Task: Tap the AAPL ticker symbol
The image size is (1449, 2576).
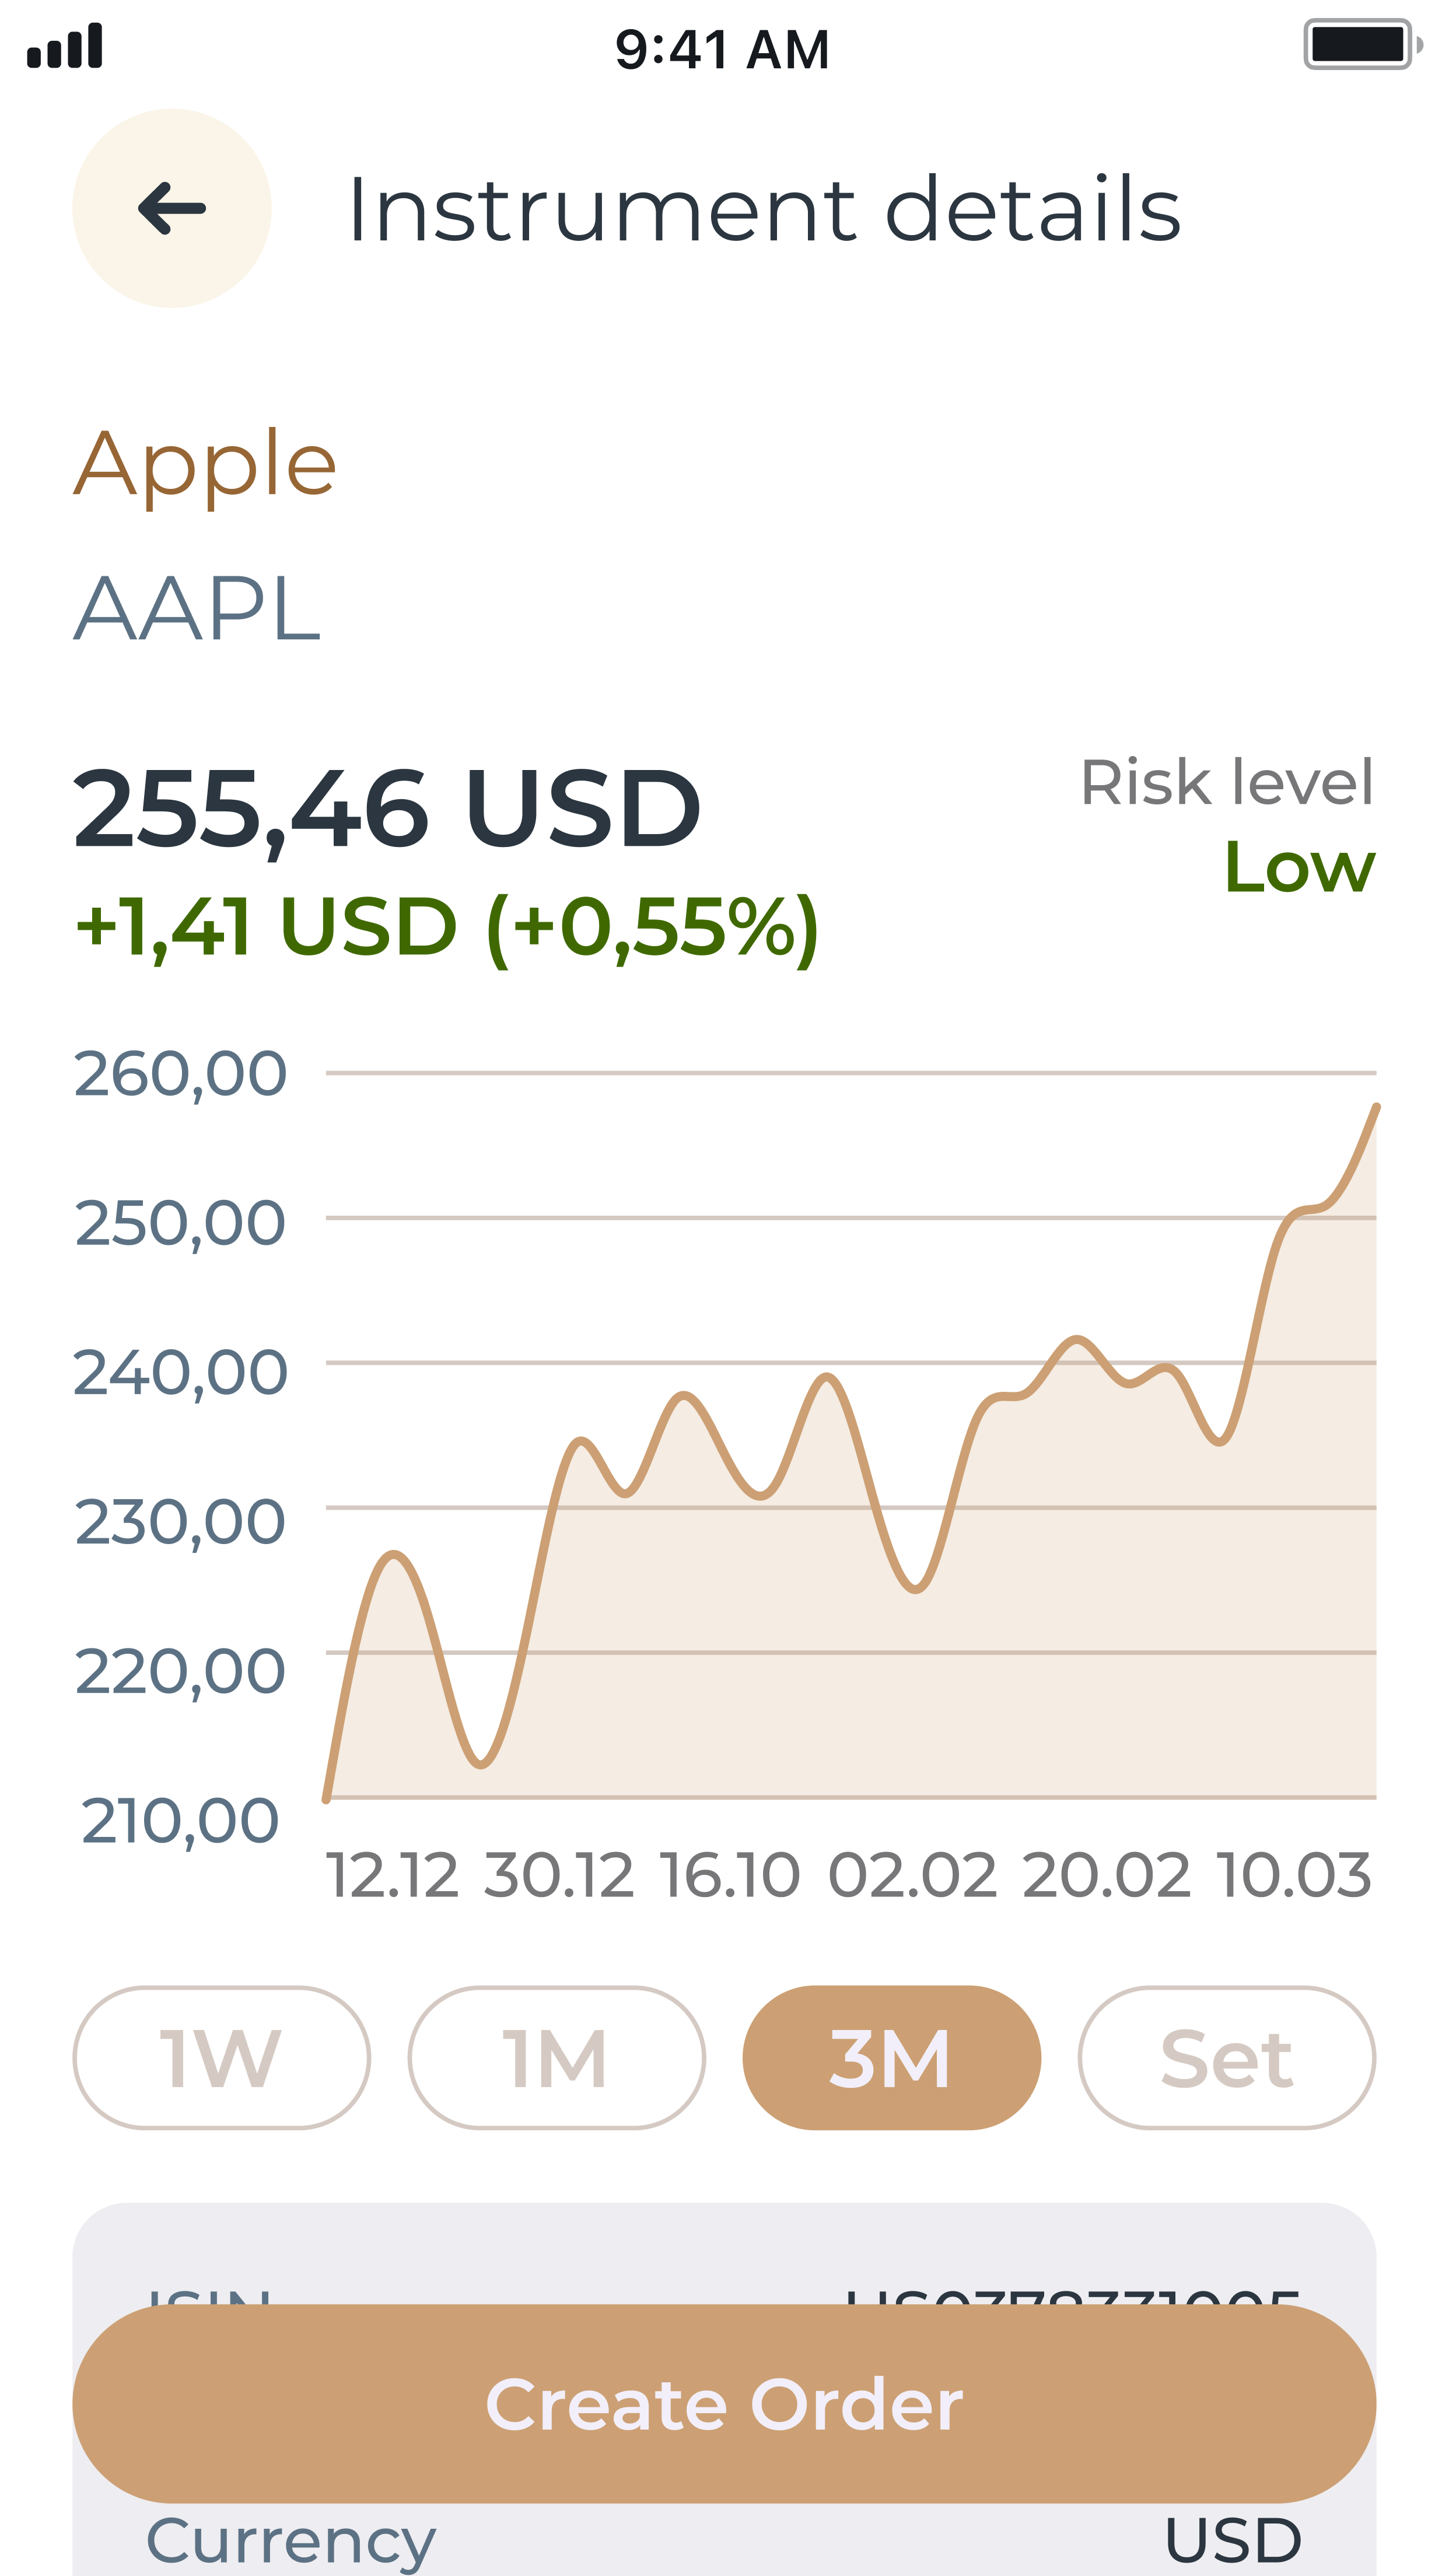Action: [197, 609]
